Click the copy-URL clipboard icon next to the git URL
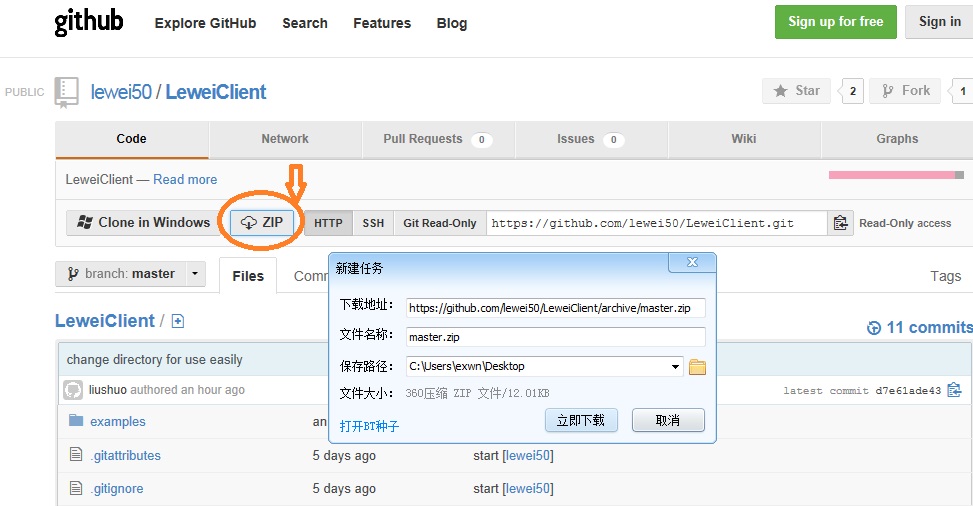The width and height of the screenshot is (973, 506). click(840, 223)
